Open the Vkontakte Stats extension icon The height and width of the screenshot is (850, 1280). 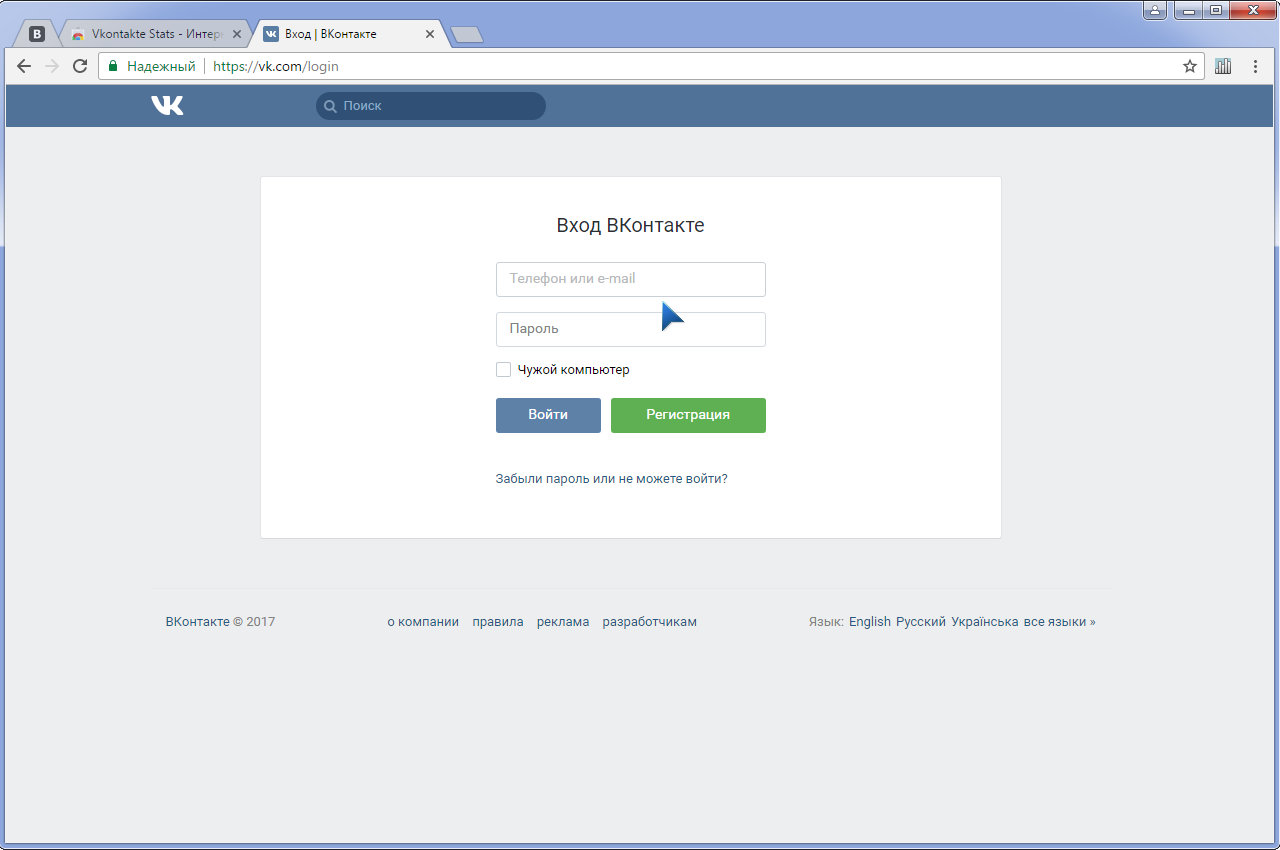tap(1223, 67)
